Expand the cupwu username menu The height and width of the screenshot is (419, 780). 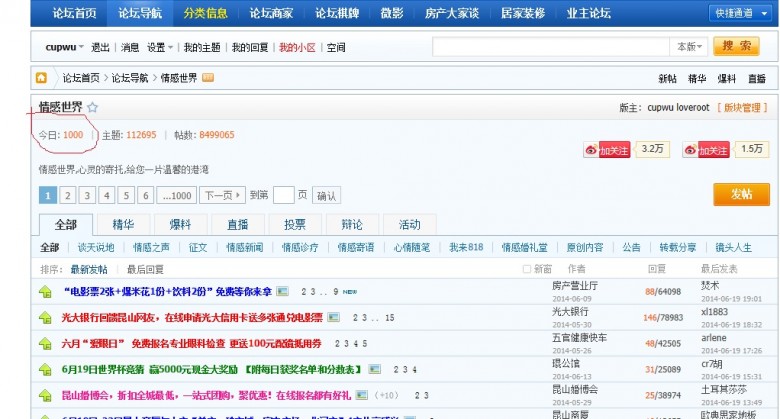65,47
